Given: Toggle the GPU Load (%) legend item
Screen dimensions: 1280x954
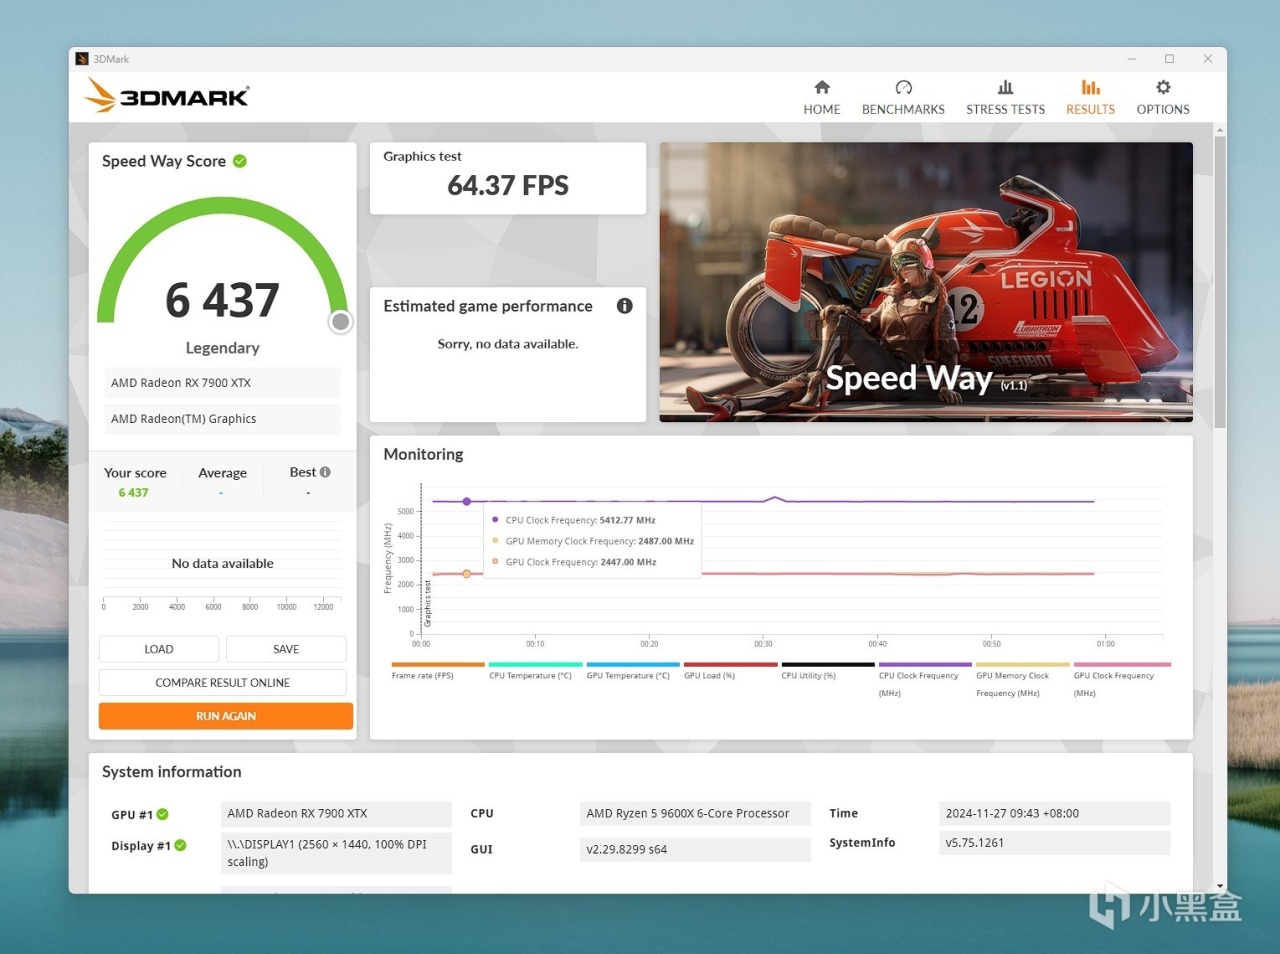Looking at the screenshot, I should pos(730,671).
